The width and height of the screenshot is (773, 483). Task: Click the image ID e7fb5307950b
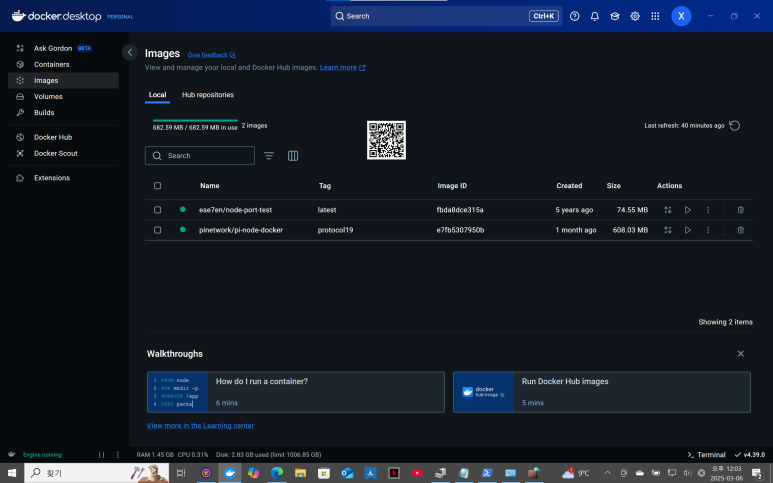point(460,230)
